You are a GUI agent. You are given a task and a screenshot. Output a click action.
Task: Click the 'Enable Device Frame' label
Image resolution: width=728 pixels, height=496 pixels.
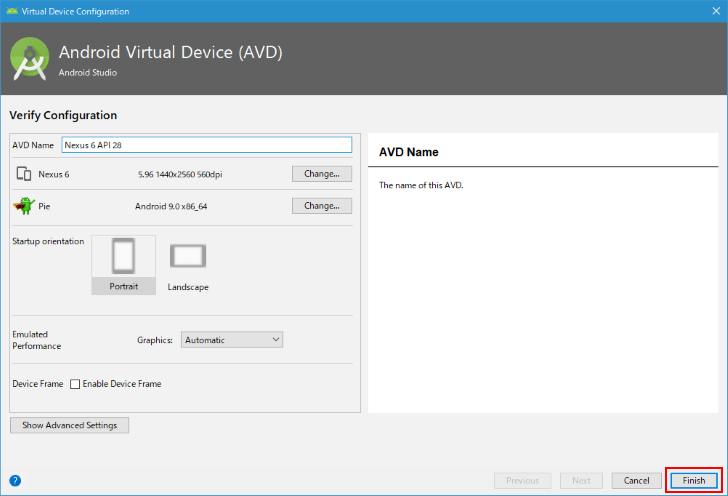122,384
